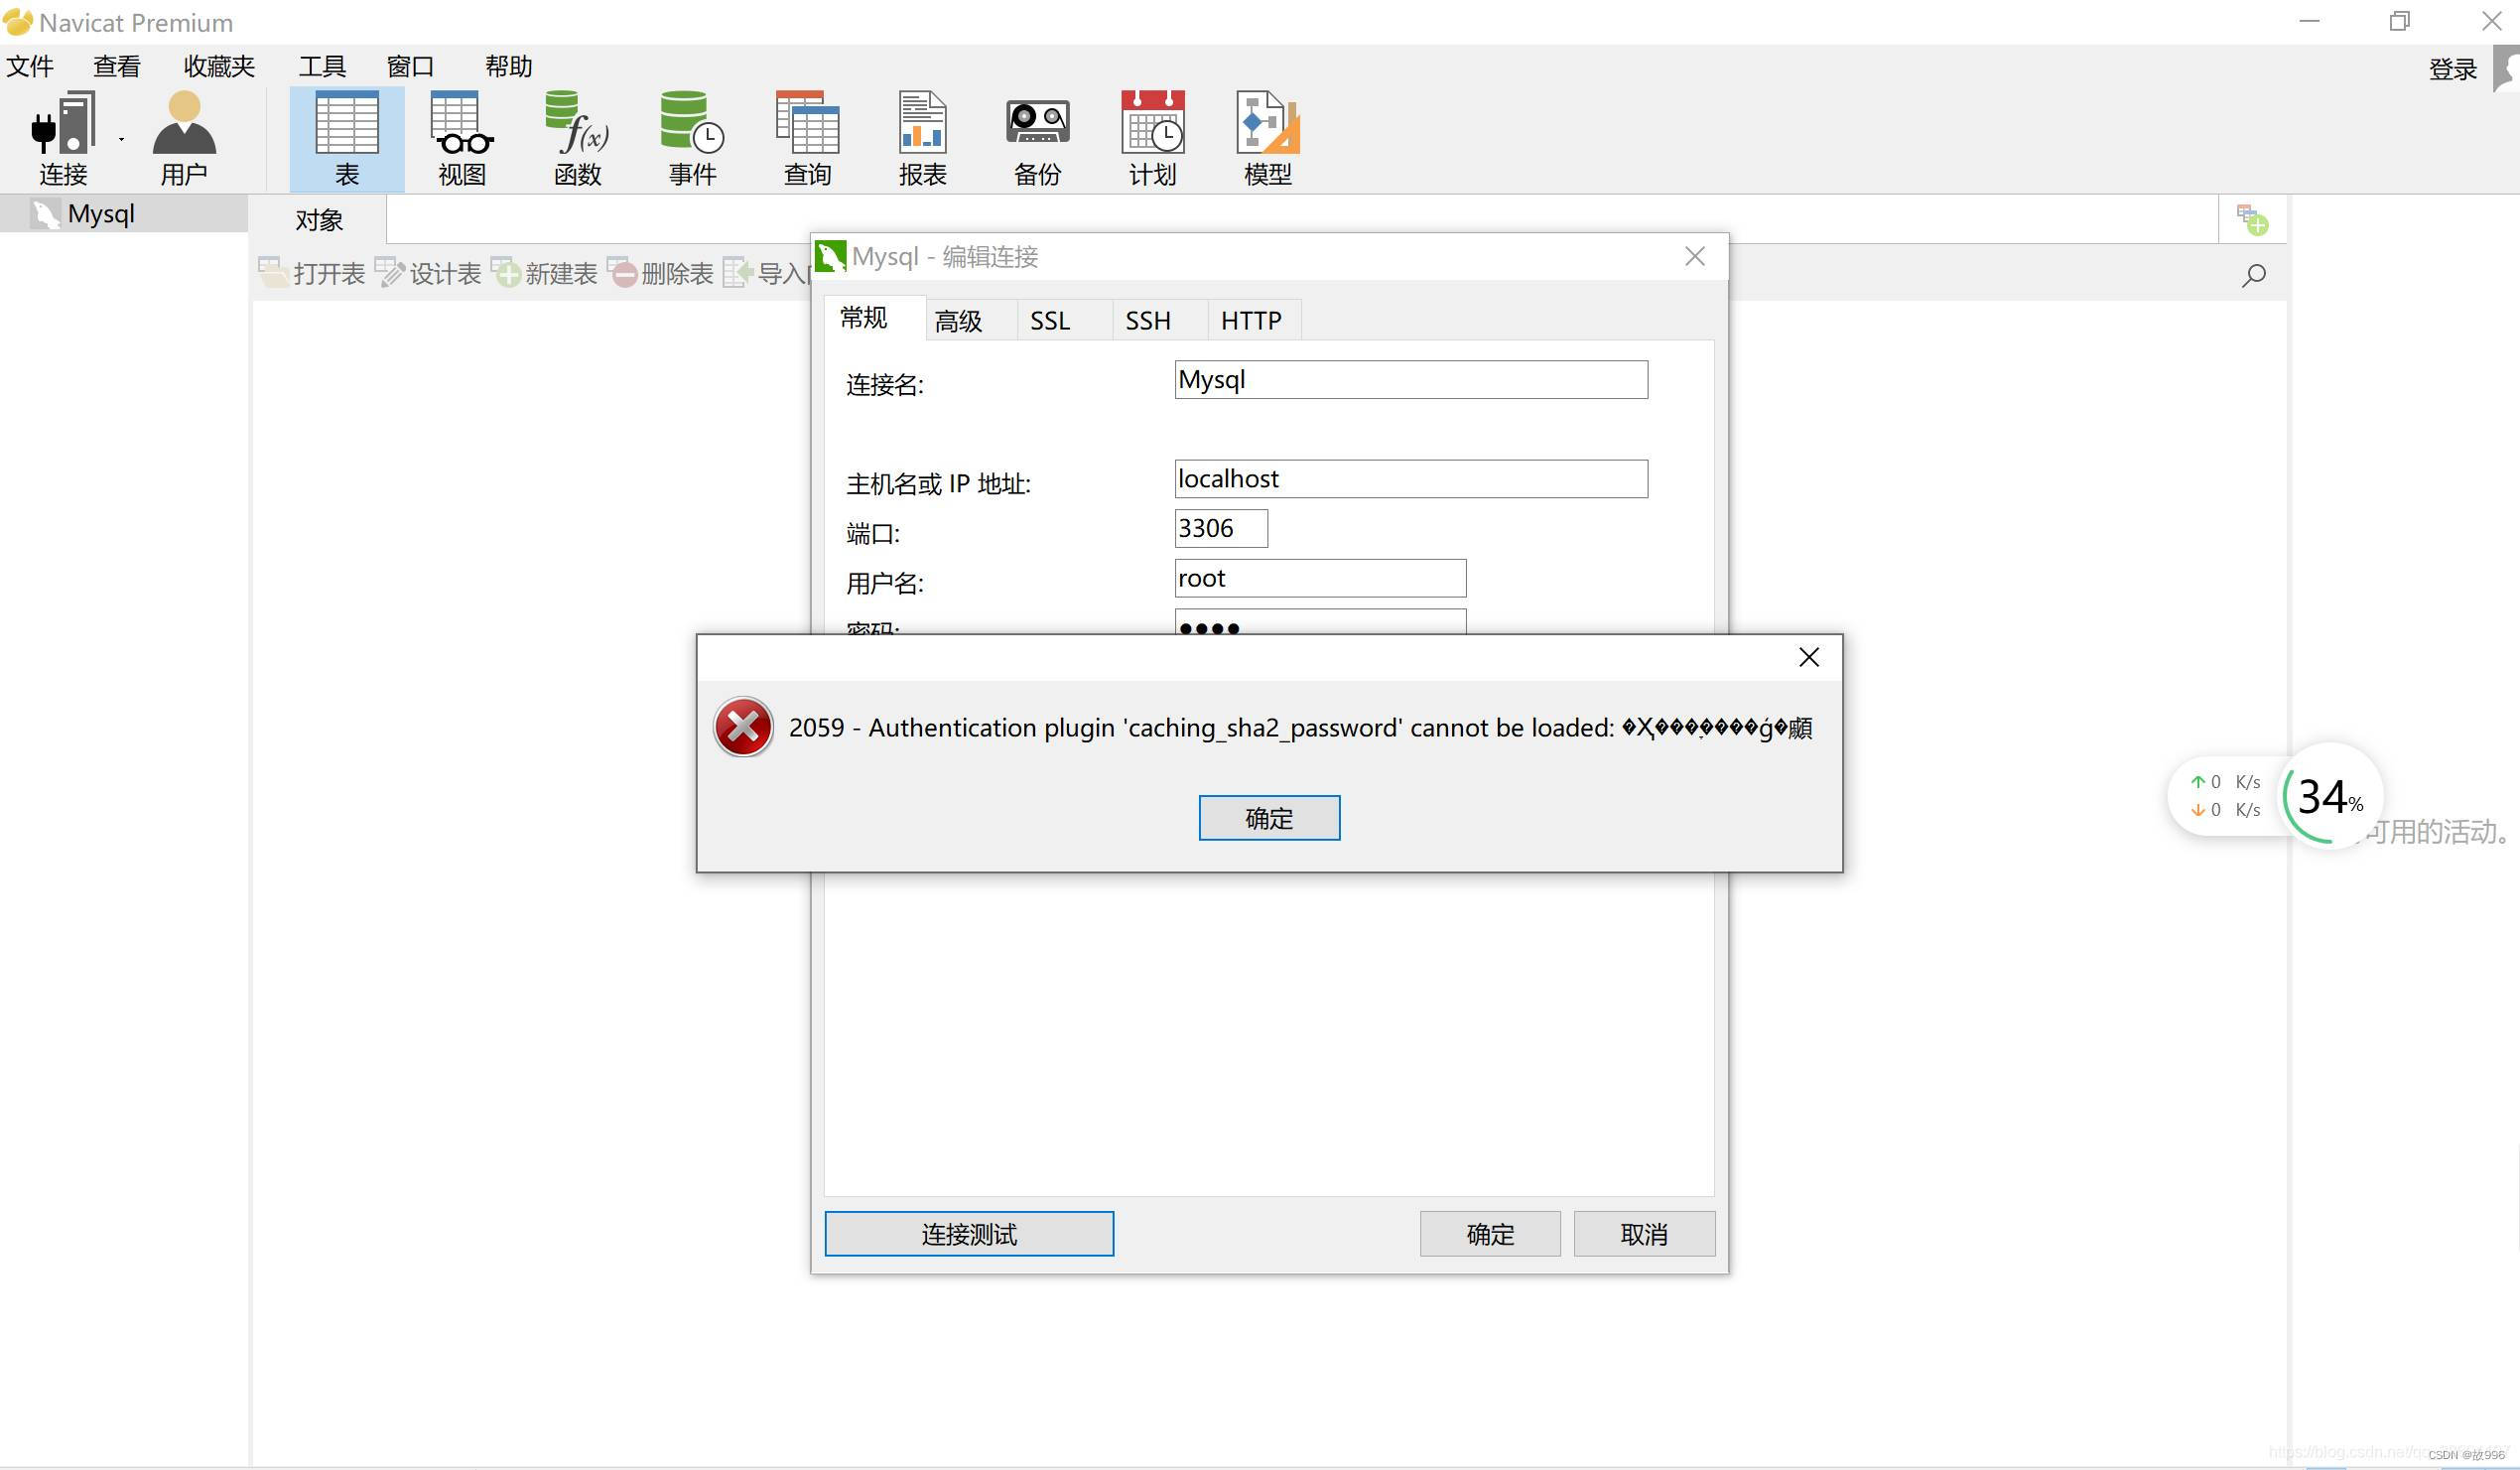Open the Function f(x) toolbar icon
Image resolution: width=2520 pixels, height=1470 pixels.
point(577,125)
